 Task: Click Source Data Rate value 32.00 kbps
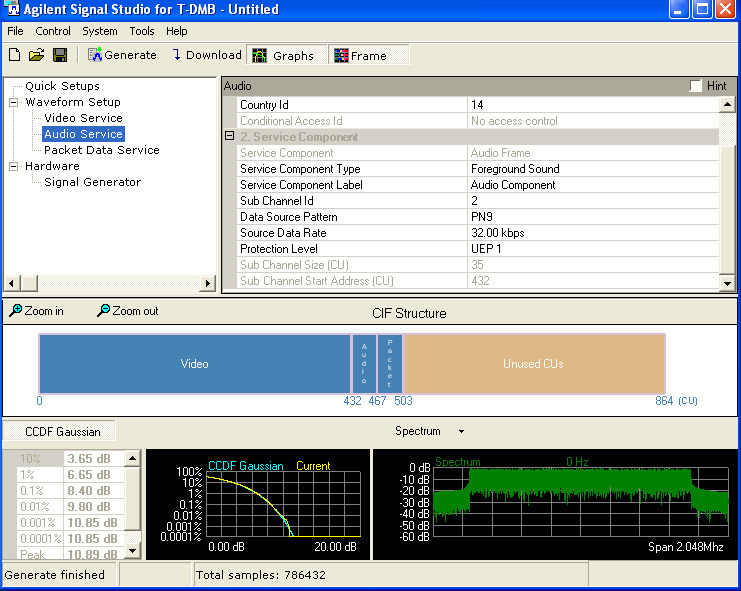pos(593,233)
